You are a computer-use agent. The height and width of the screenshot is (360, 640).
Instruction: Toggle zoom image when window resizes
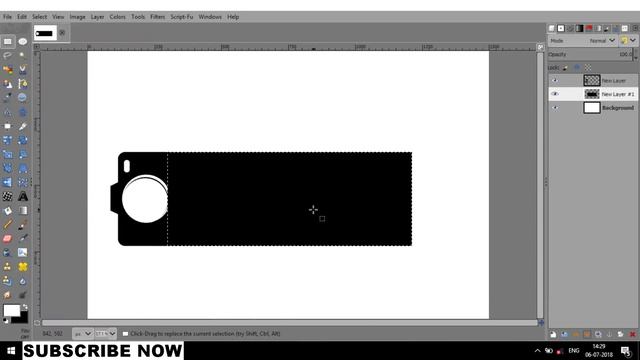coord(540,47)
